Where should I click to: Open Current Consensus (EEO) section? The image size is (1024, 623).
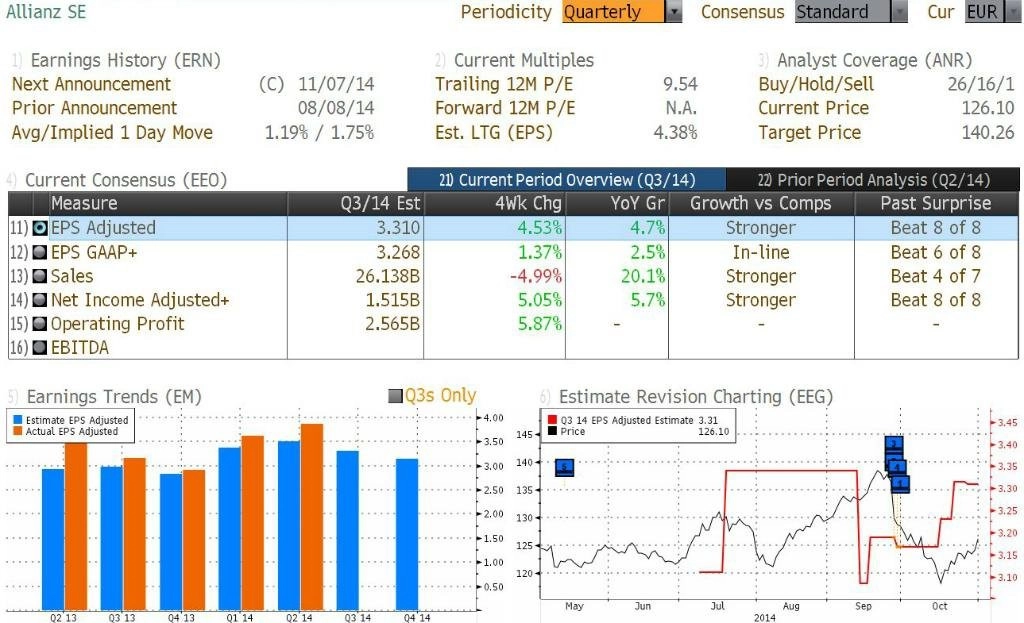tap(126, 180)
